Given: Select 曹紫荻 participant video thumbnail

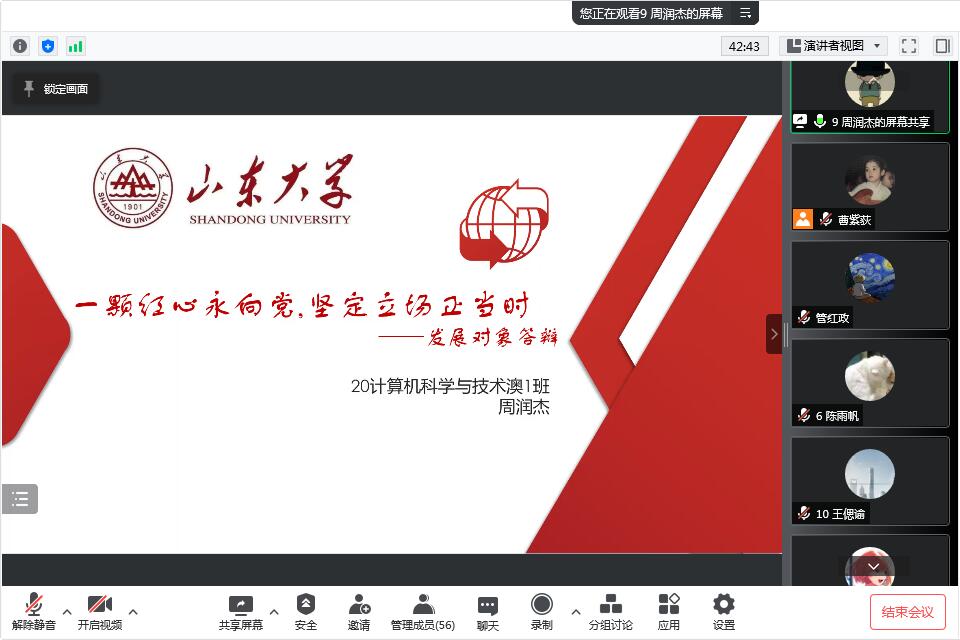Looking at the screenshot, I should pos(869,187).
